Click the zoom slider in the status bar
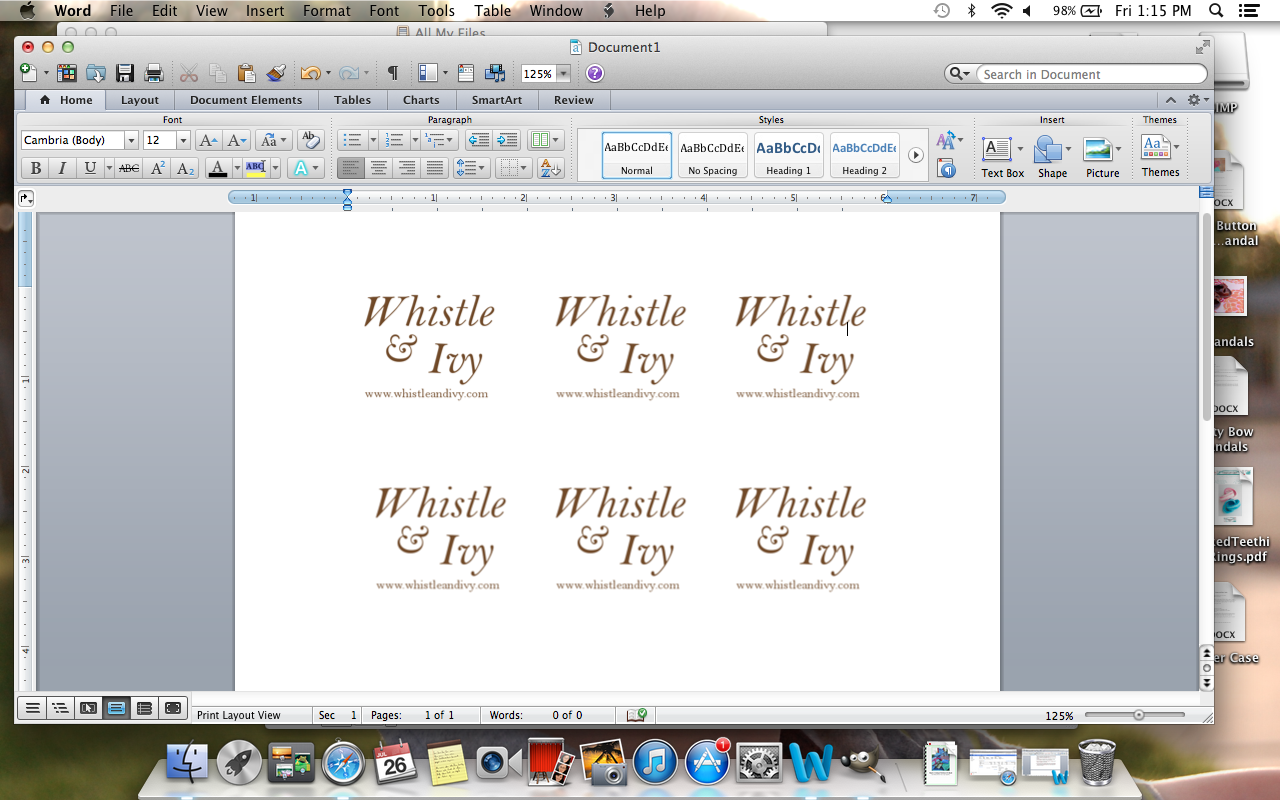 [x=1135, y=715]
